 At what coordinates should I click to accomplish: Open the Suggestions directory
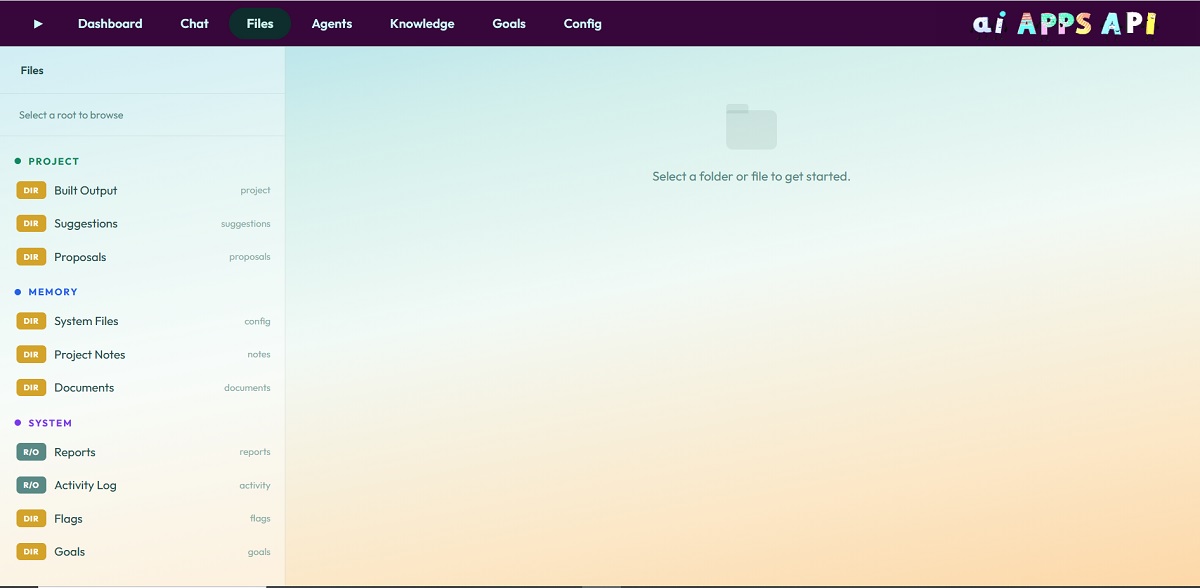coord(143,224)
